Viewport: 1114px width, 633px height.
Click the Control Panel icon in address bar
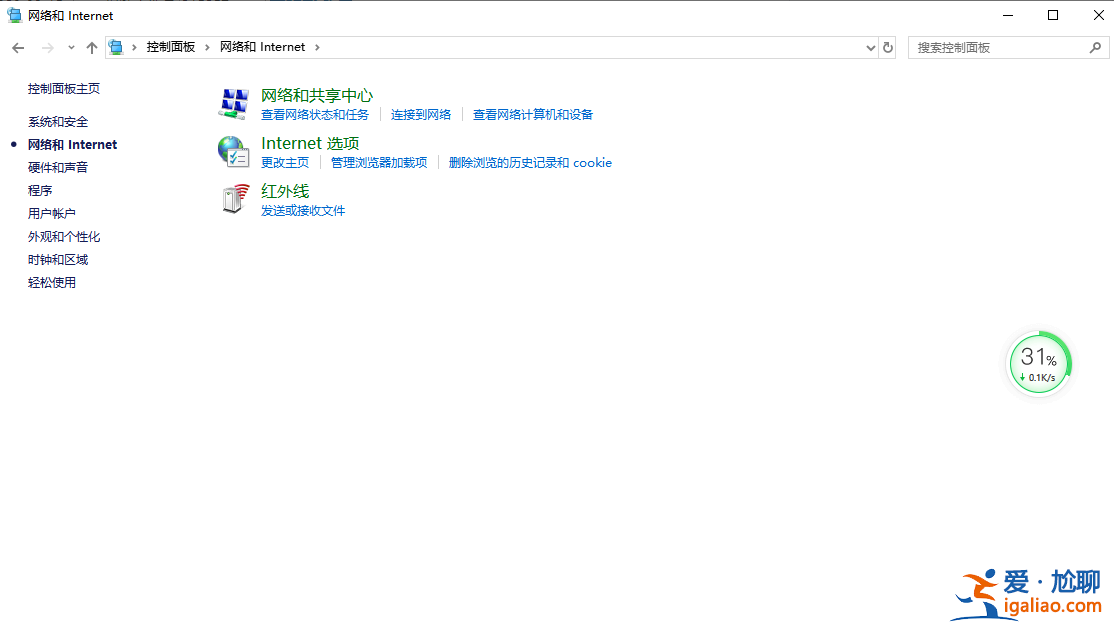click(x=116, y=46)
